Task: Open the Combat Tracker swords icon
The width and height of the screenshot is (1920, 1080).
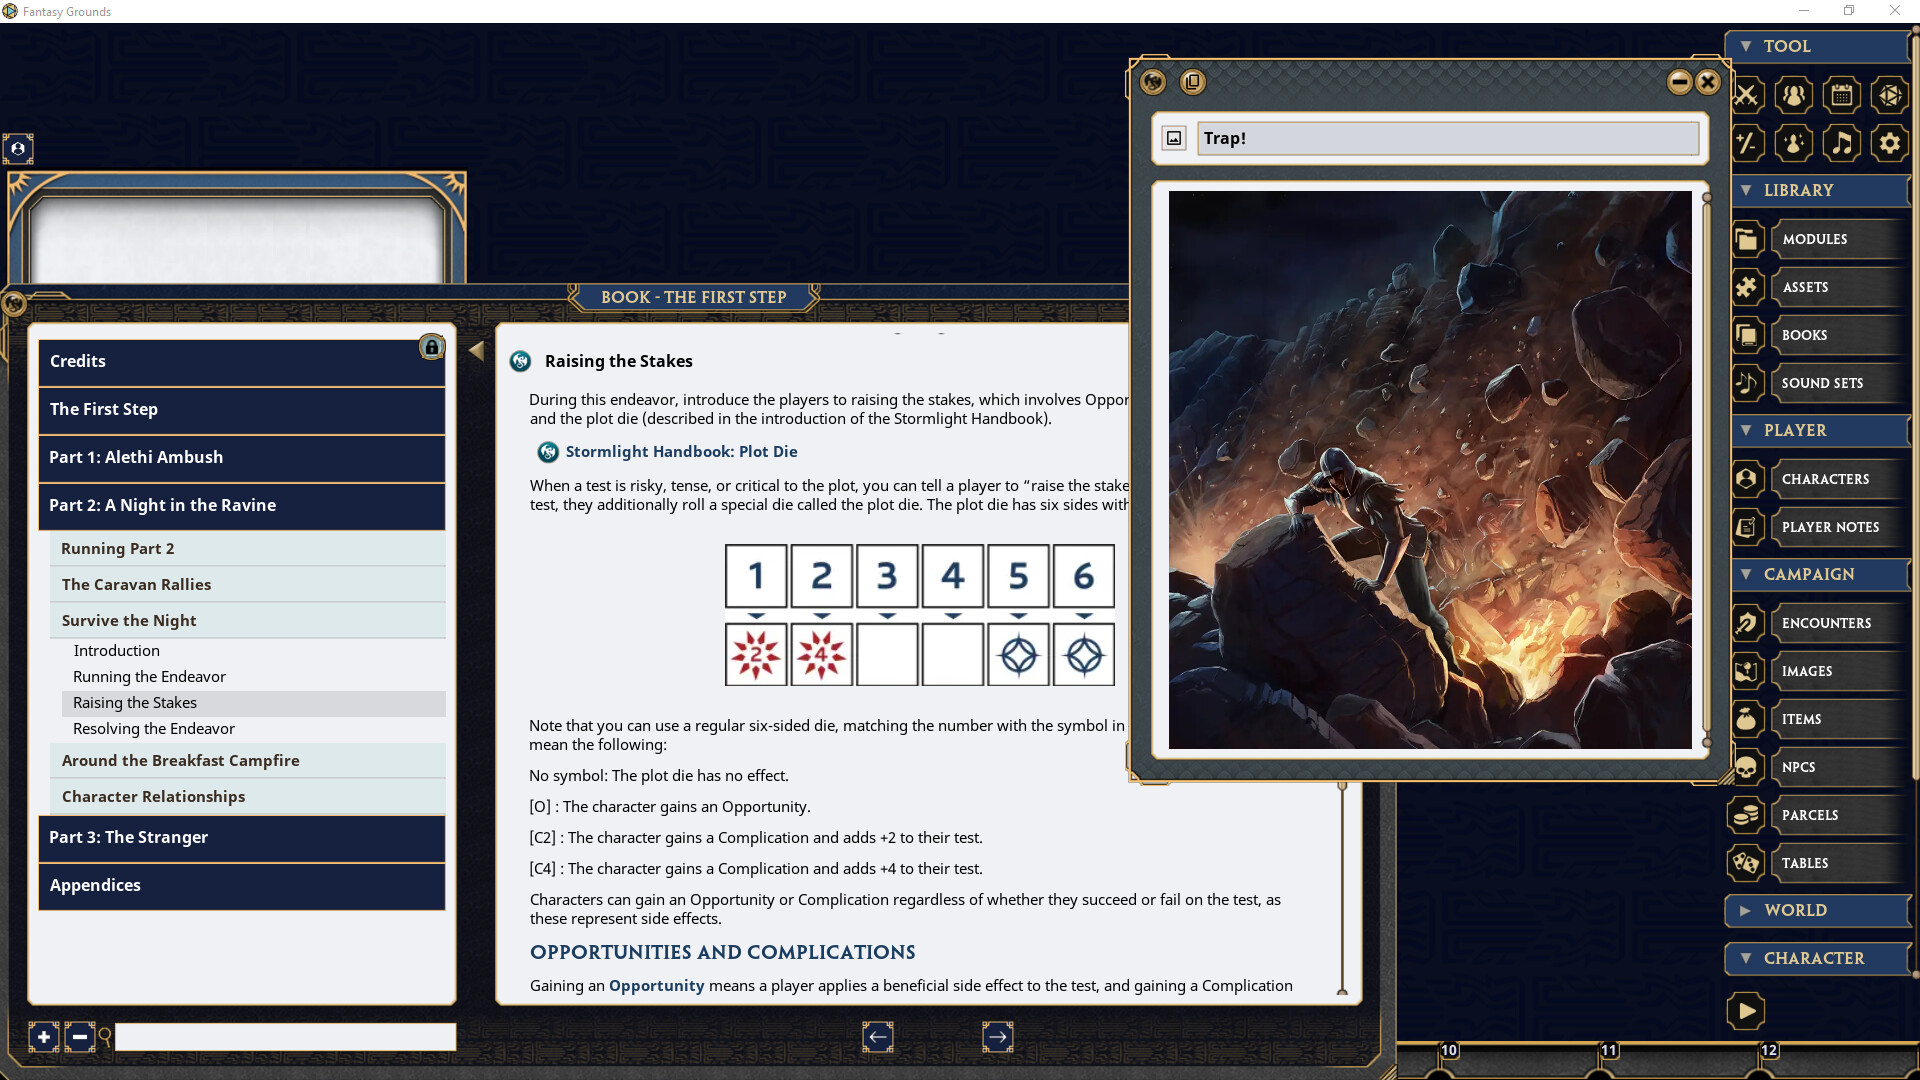Action: pyautogui.click(x=1747, y=95)
